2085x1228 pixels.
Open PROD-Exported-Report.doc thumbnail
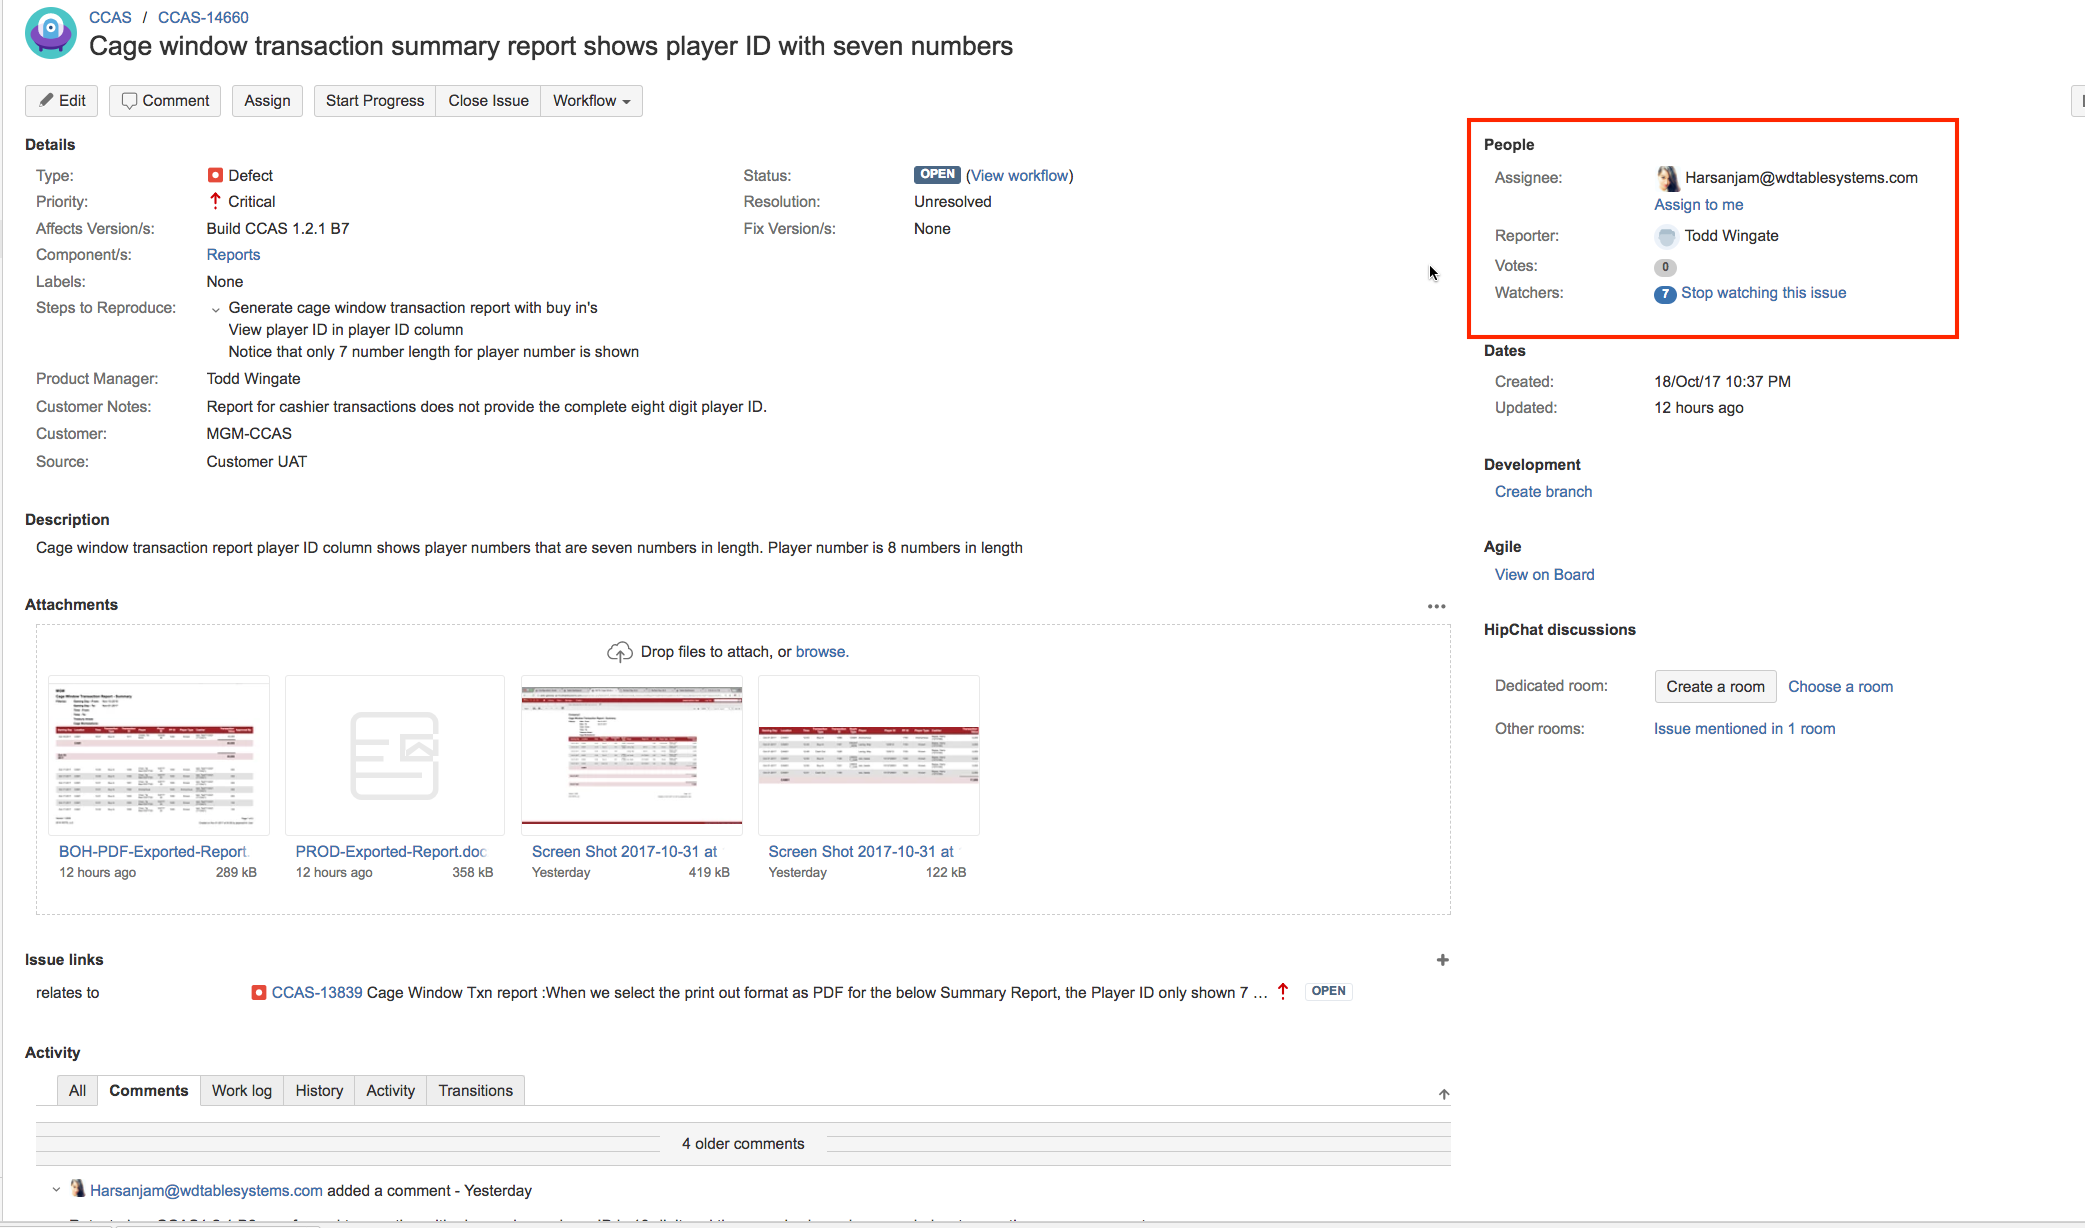pyautogui.click(x=395, y=755)
